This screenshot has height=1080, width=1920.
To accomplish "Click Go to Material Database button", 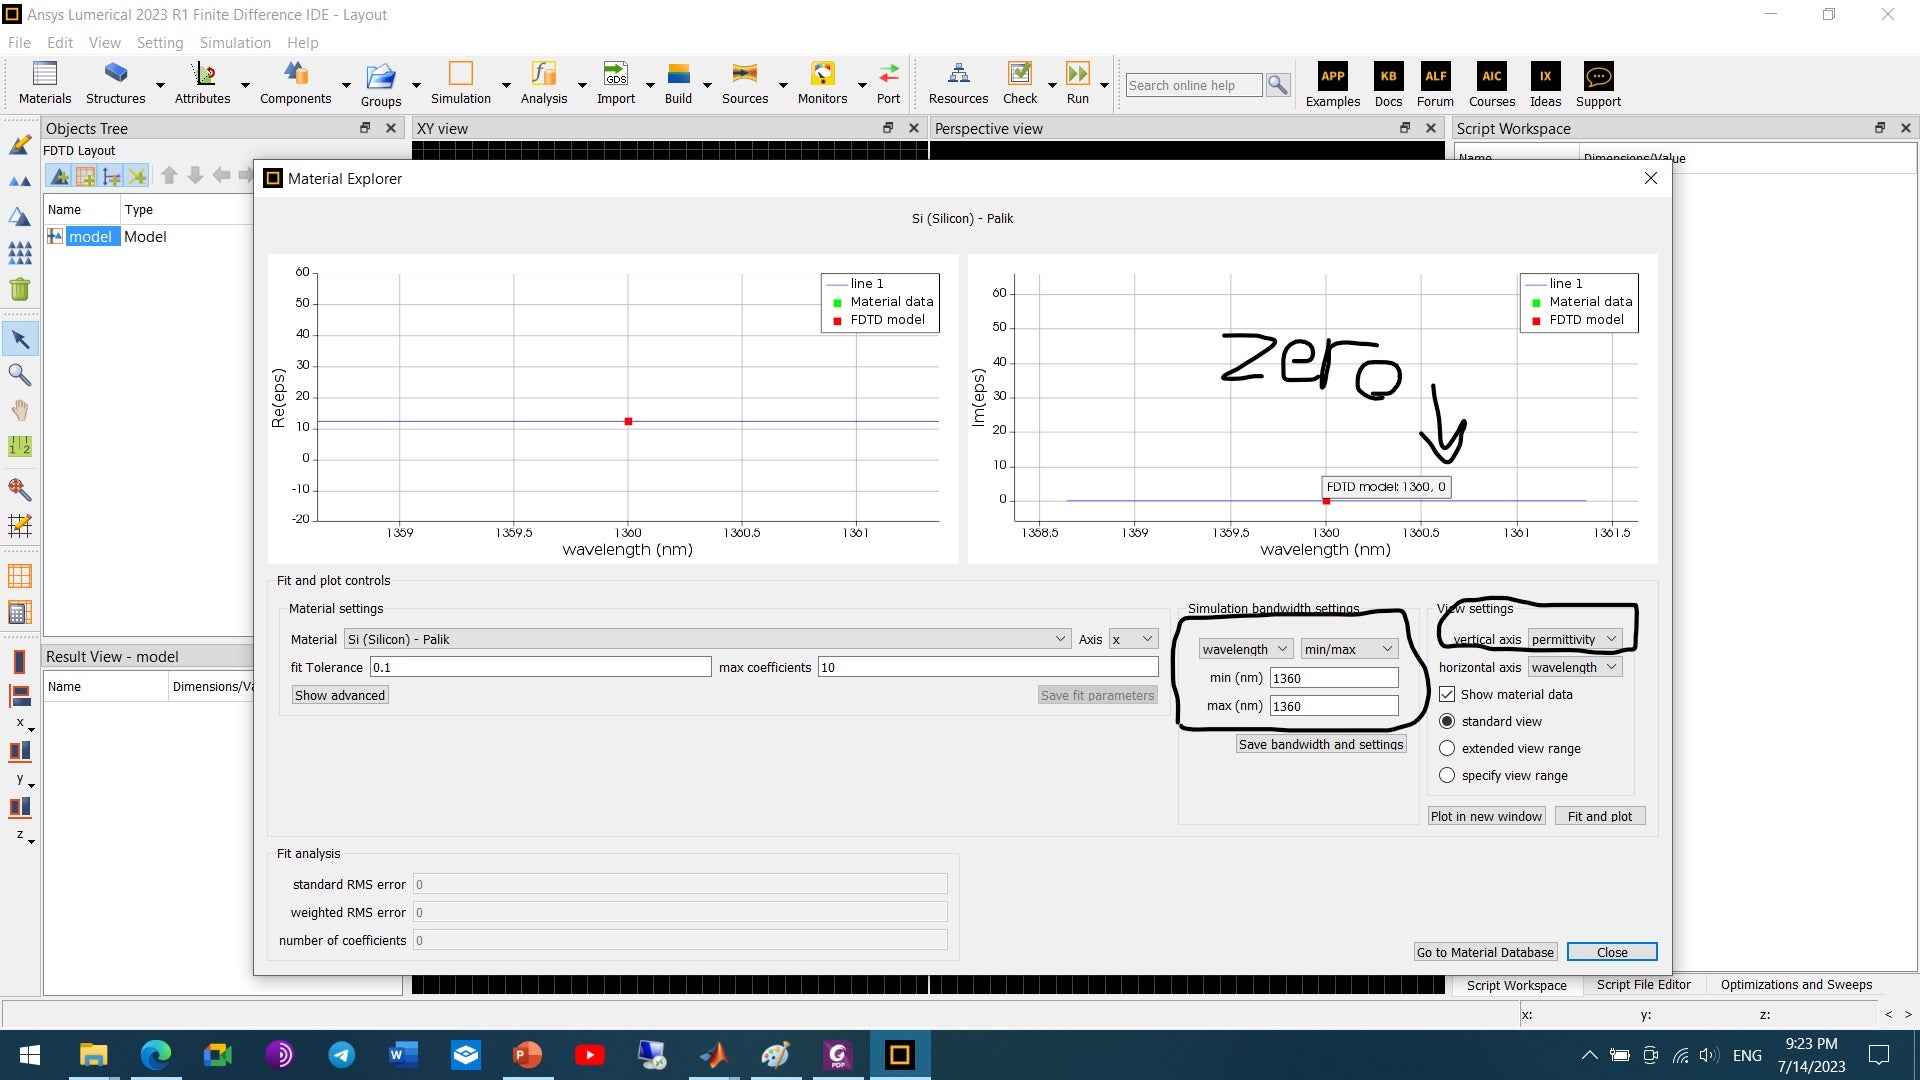I will (x=1485, y=952).
